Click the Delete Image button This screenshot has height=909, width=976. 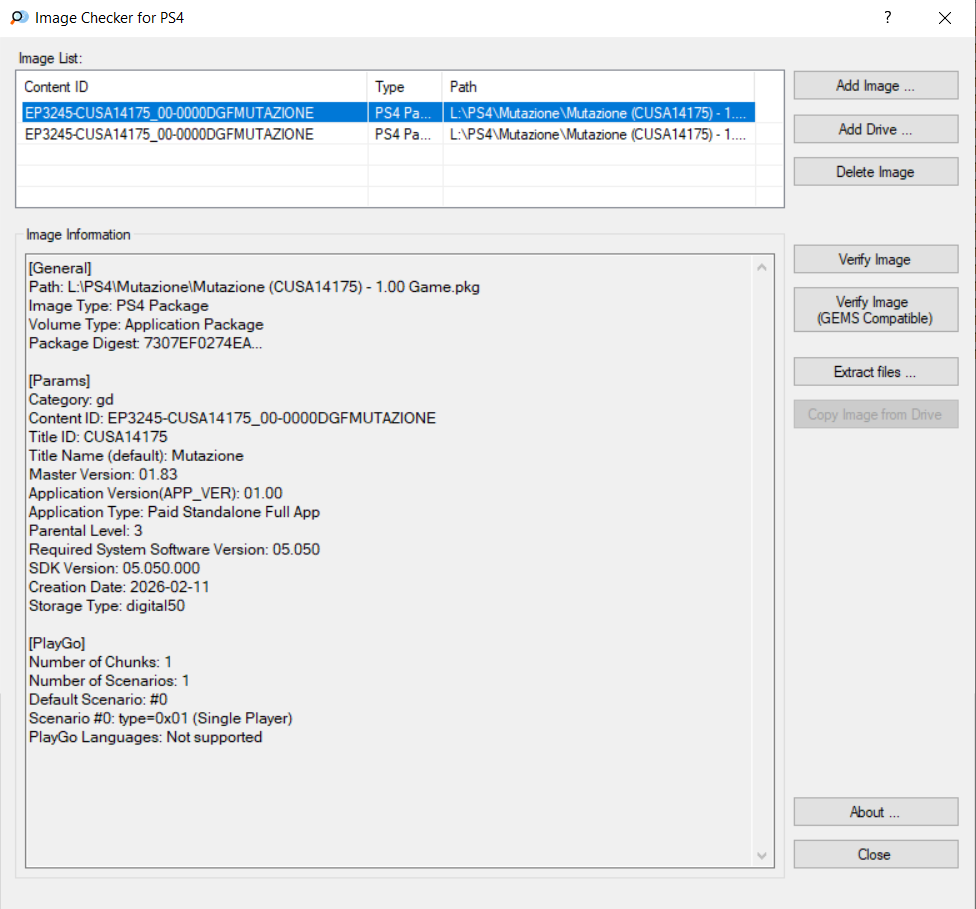(875, 172)
